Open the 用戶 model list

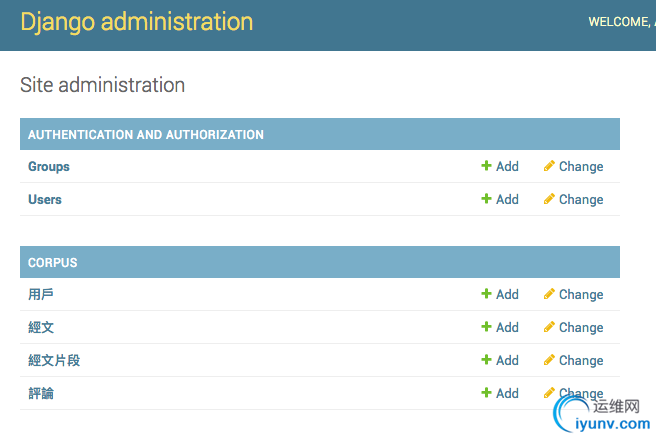[41, 295]
